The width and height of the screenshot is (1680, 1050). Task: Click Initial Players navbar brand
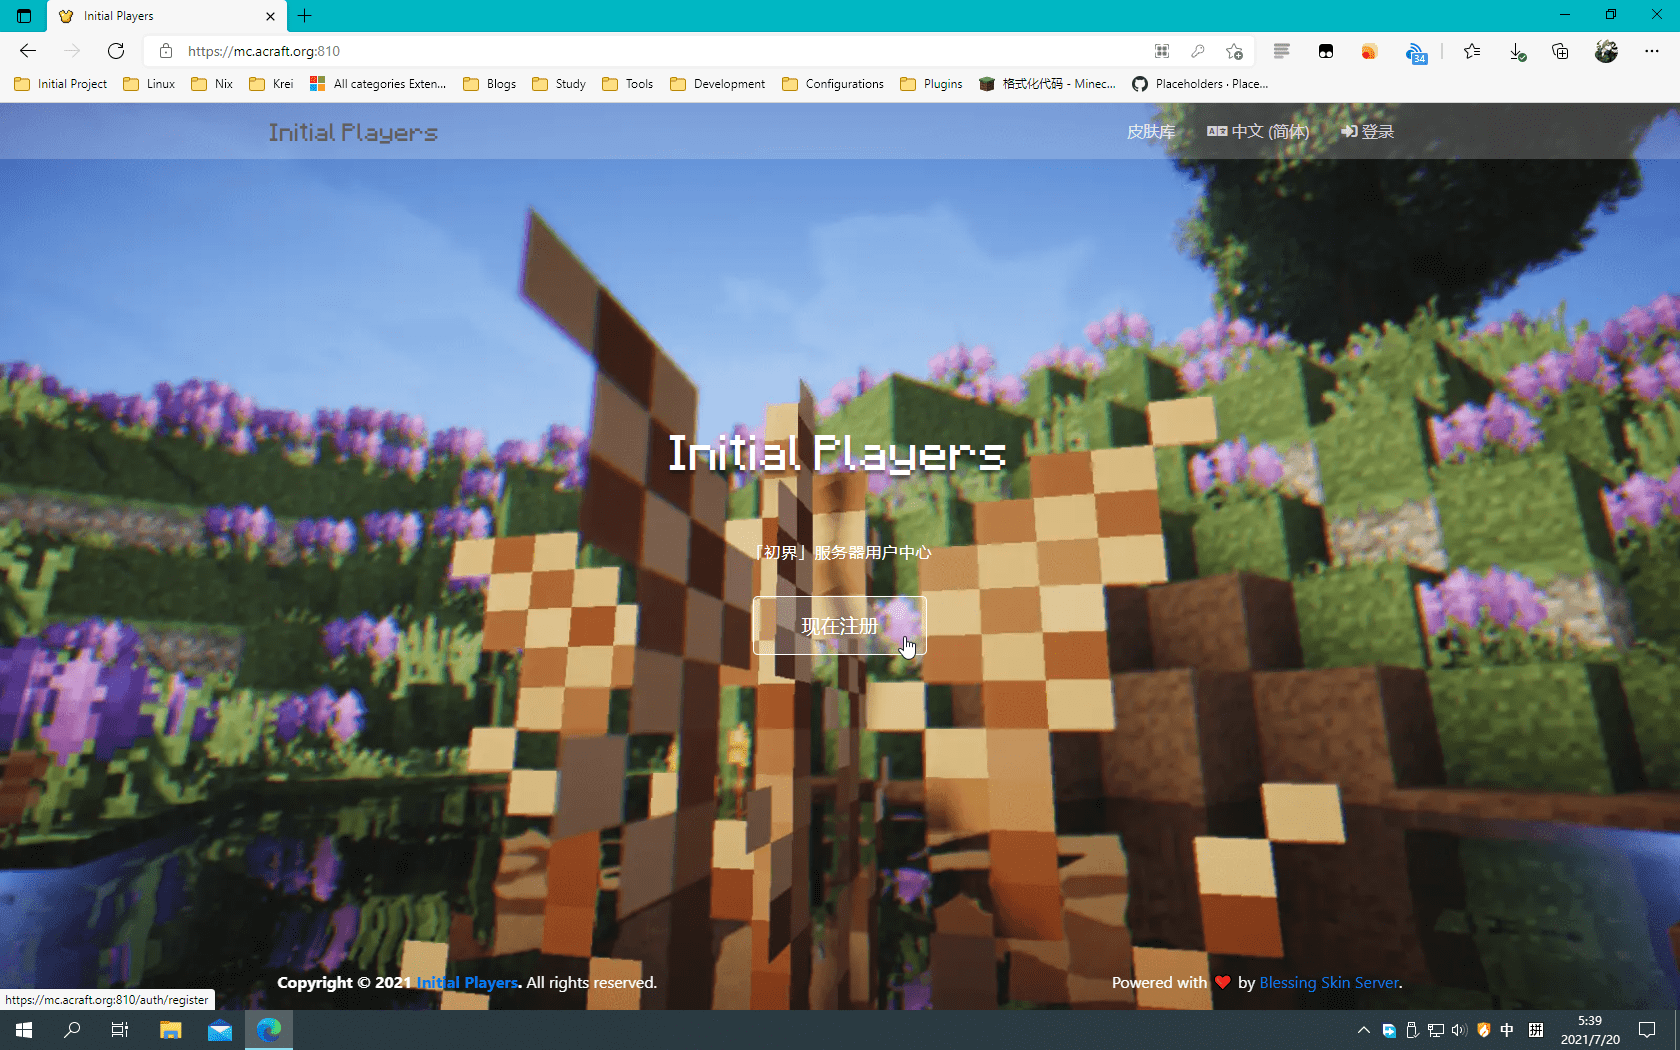(x=353, y=132)
